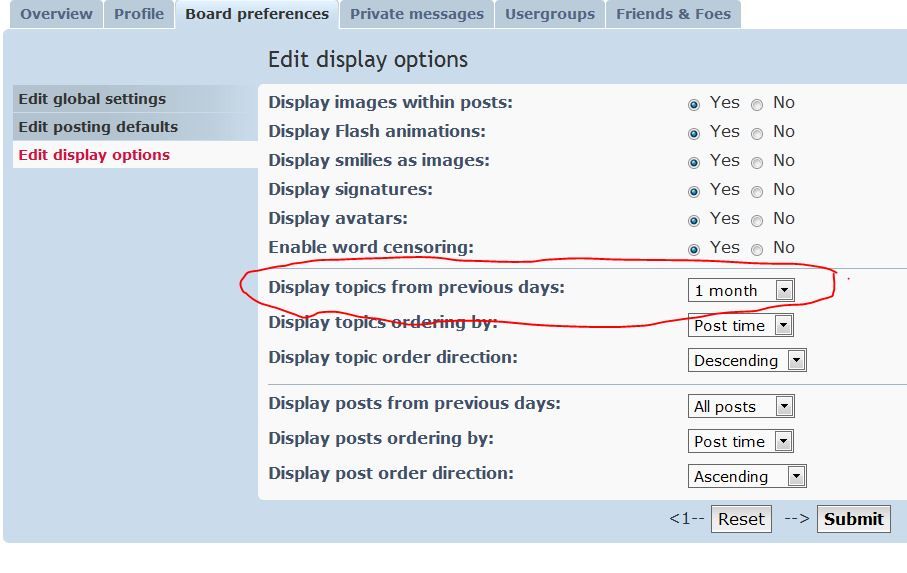907x573 pixels.
Task: Switch to Friends & Foes tab
Action: tap(673, 14)
